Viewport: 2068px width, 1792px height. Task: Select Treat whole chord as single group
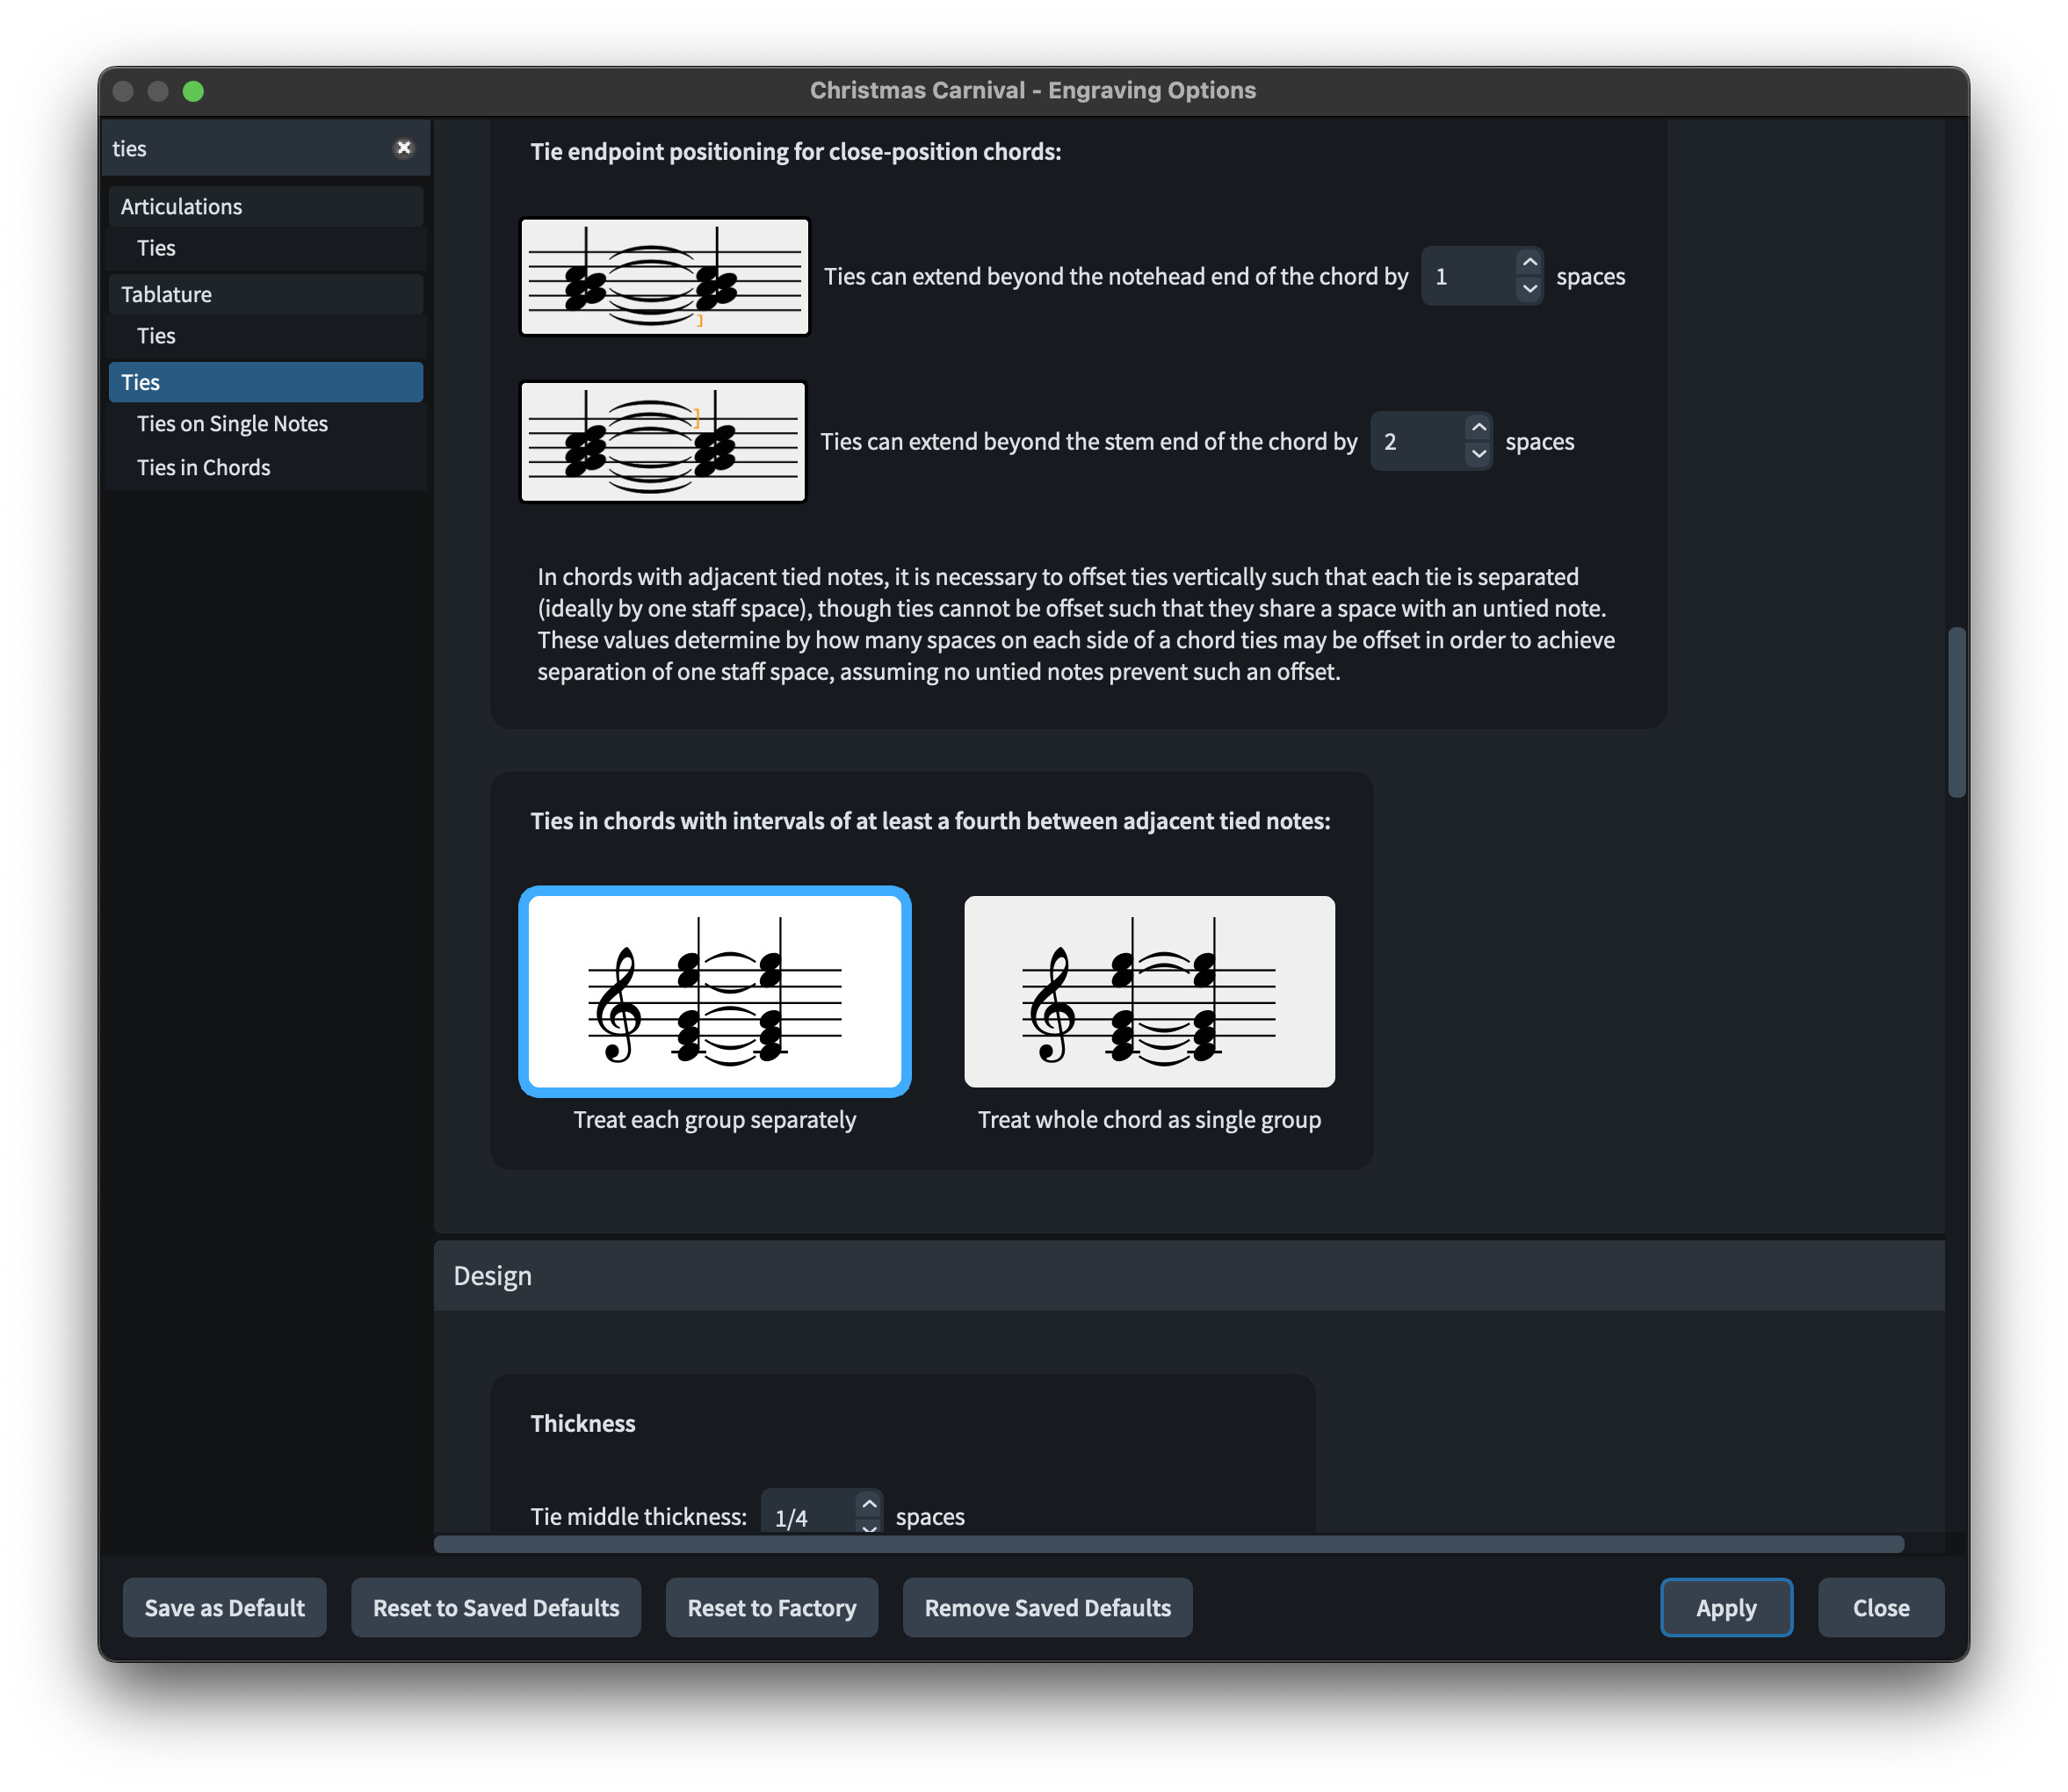click(1148, 991)
